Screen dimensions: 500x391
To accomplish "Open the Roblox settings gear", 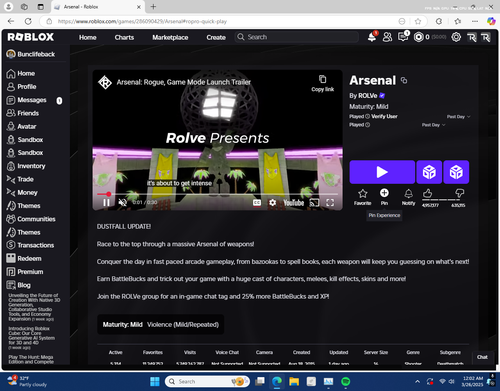I will coord(456,37).
